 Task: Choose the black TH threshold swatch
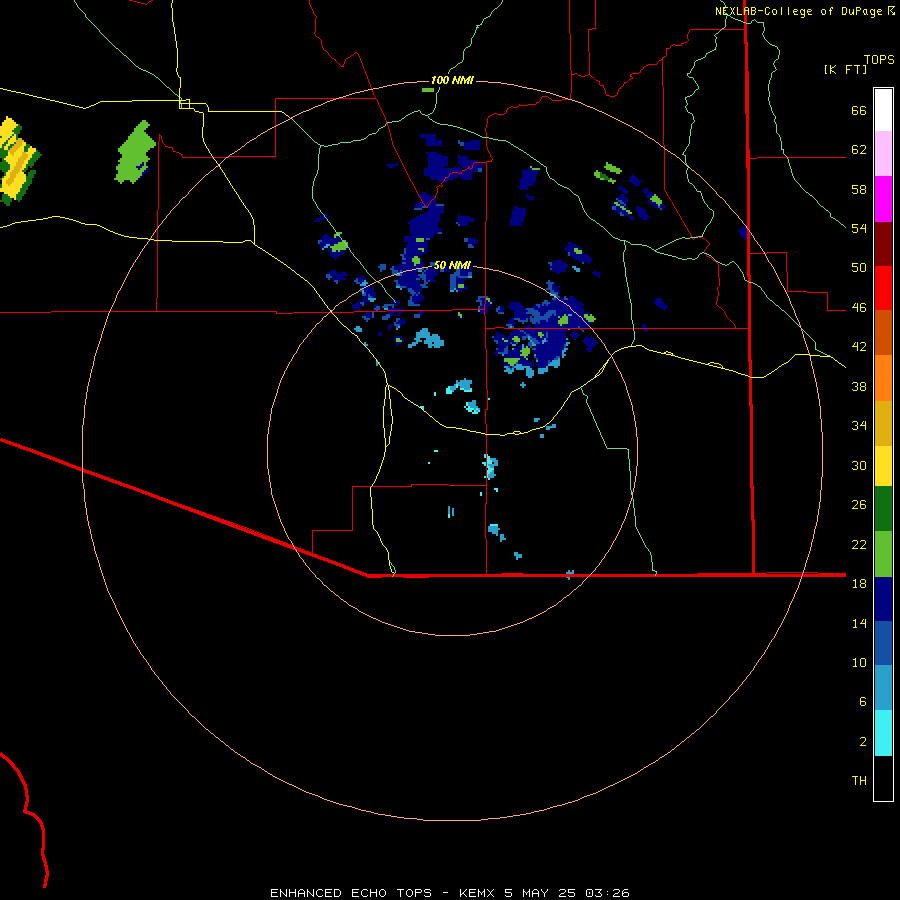tap(883, 778)
